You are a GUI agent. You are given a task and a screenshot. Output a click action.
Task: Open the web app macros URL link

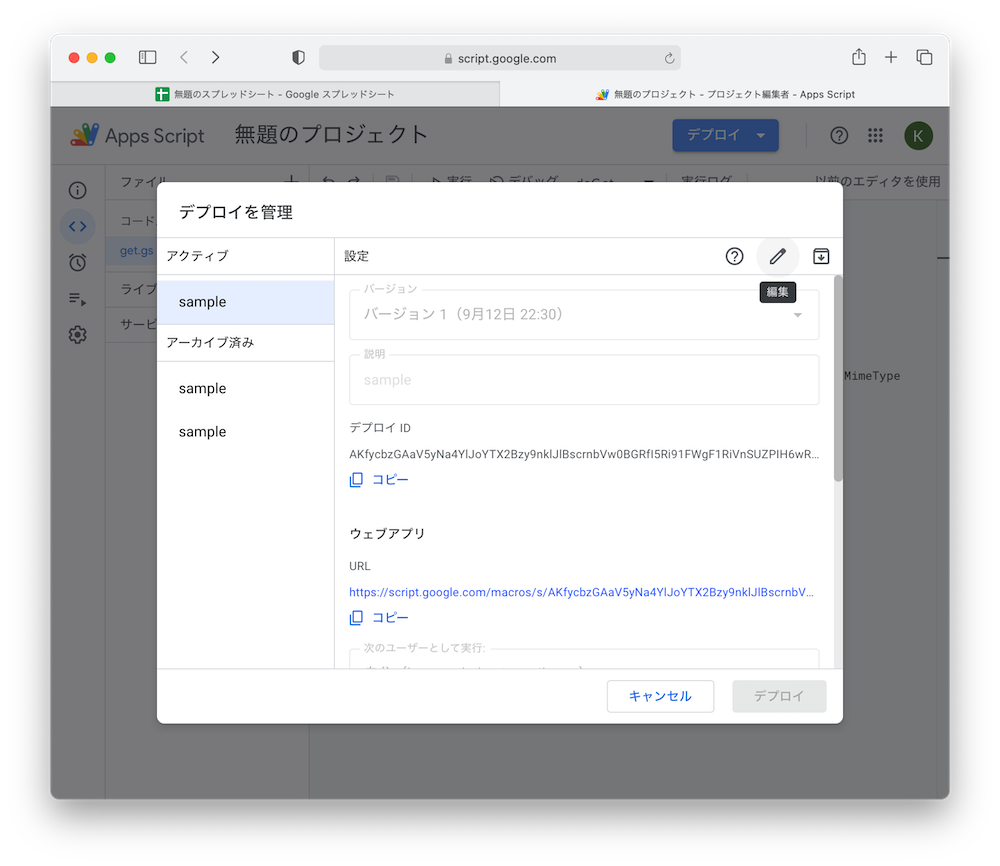point(581,592)
